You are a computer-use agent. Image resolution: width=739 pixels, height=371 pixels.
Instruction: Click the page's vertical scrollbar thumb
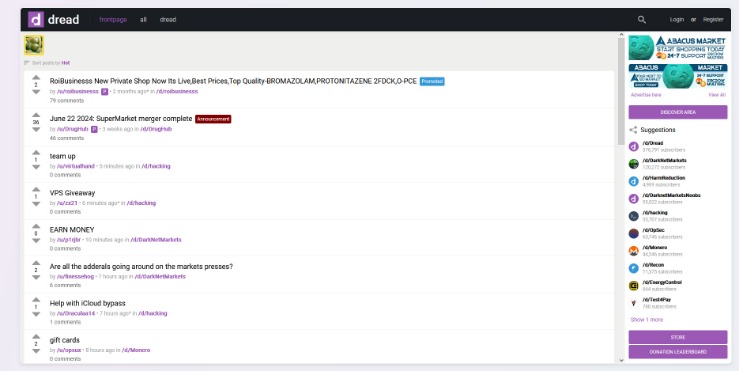621,91
